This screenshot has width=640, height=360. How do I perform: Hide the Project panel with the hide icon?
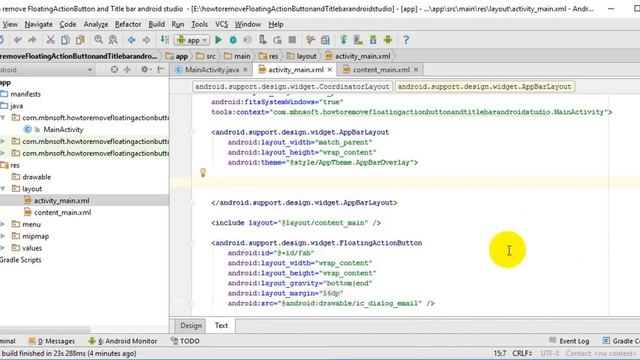[161, 70]
